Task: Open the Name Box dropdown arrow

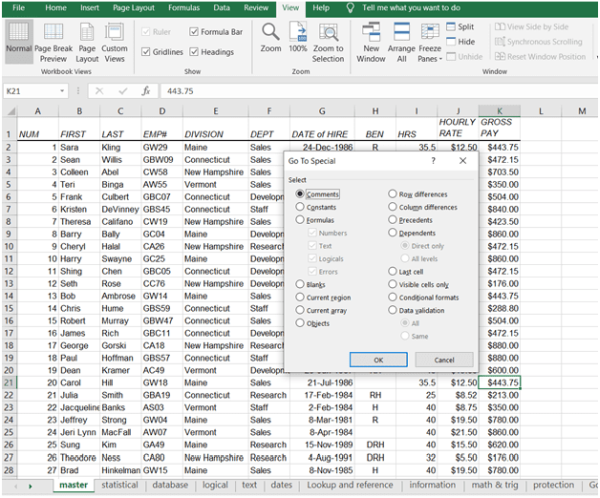Action: click(63, 90)
